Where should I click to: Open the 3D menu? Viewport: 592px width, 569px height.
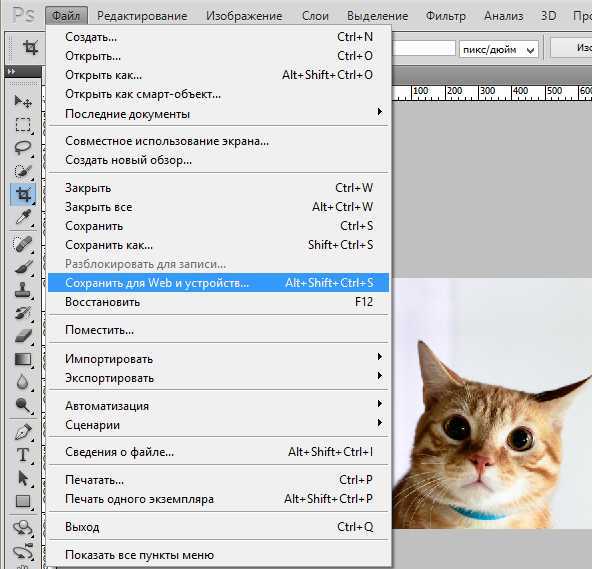(x=548, y=16)
